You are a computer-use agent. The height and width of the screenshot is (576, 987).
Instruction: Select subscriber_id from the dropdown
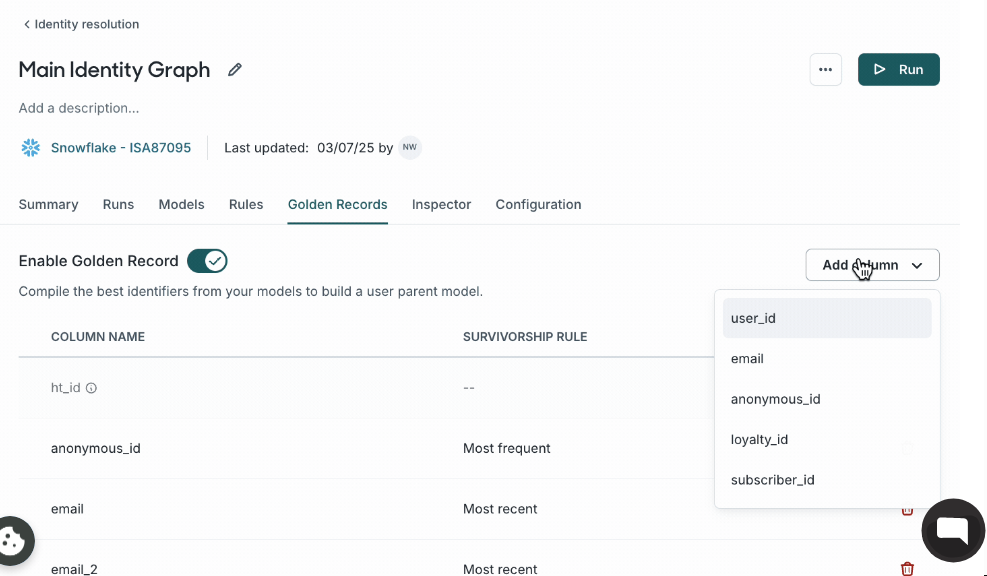click(x=826, y=480)
